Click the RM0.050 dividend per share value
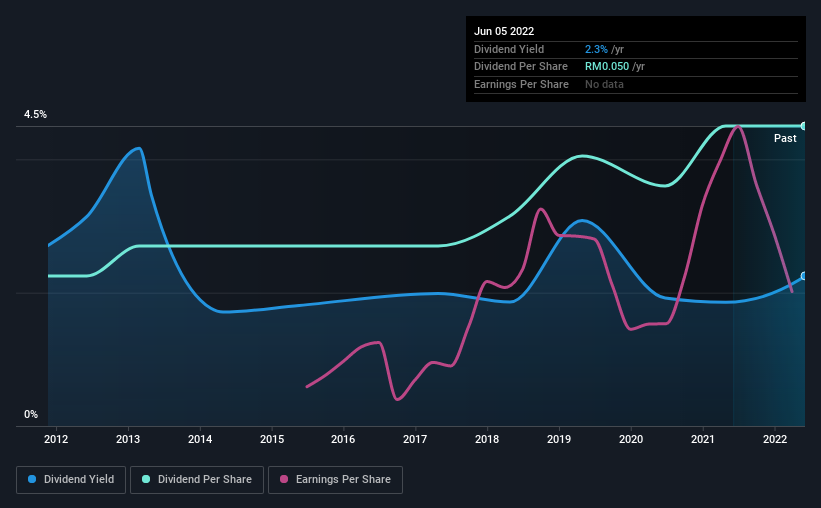Image resolution: width=821 pixels, height=508 pixels. tap(607, 67)
